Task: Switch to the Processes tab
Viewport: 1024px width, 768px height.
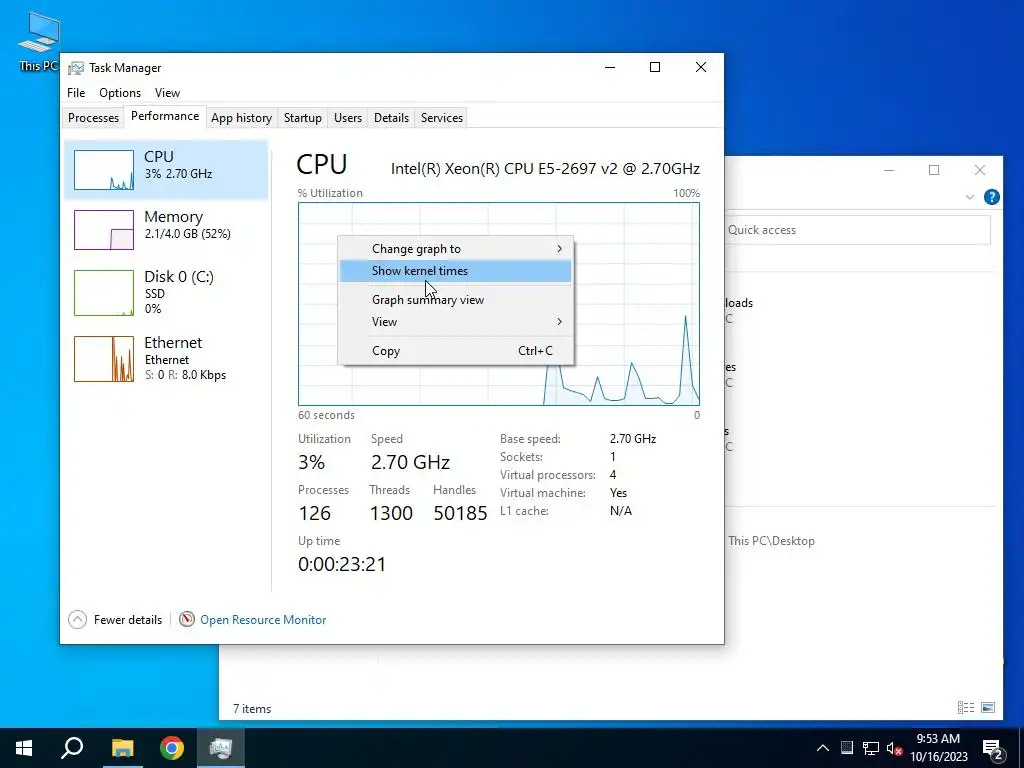Action: click(x=93, y=118)
